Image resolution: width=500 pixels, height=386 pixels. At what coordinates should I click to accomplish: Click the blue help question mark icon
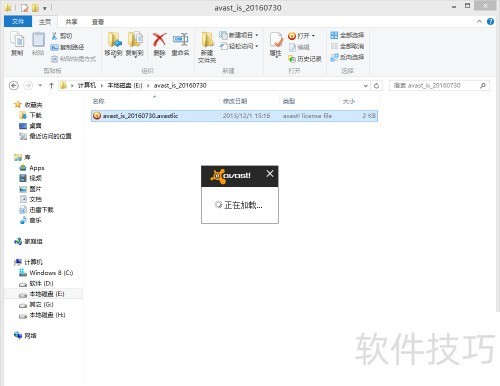490,22
